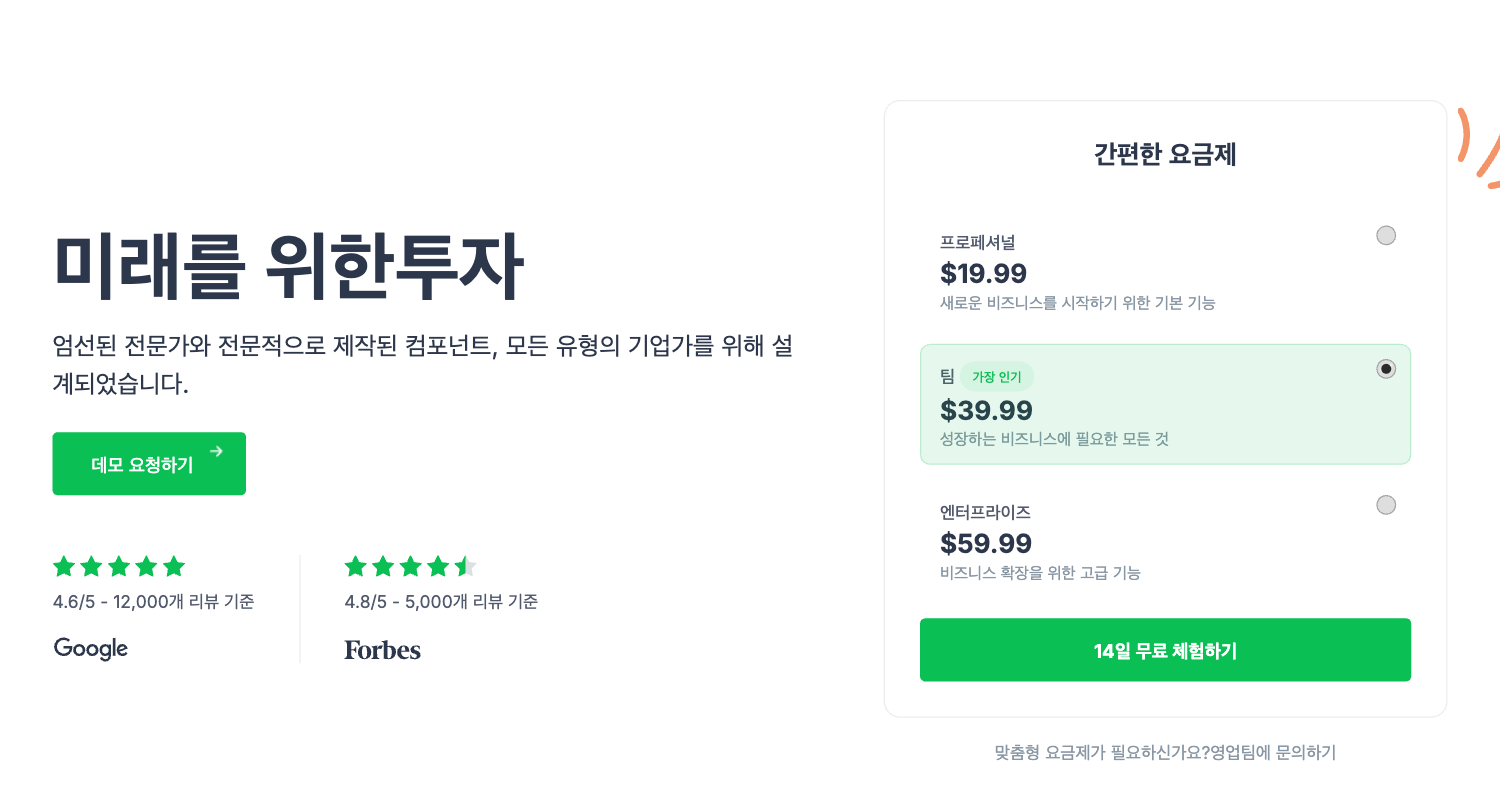Select the 엔터프라이즈 plan radio button

coord(1386,505)
